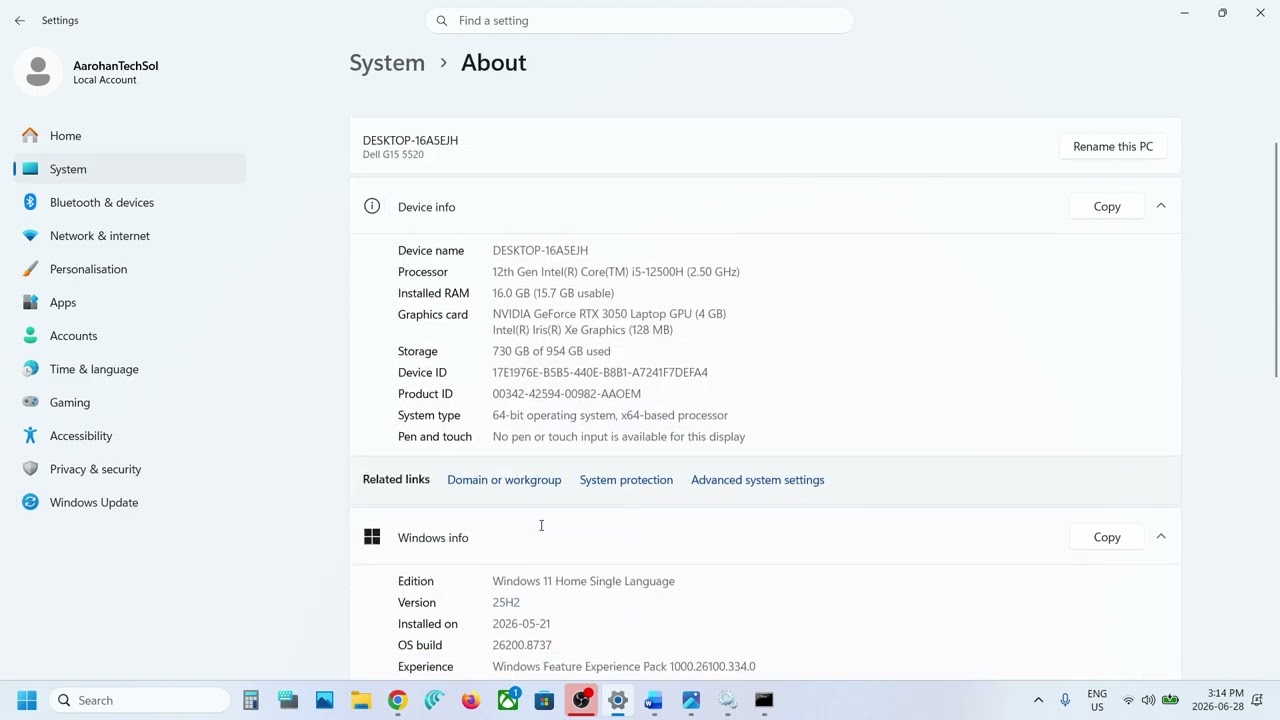Click the Product ID 00342-42594-00982-AAOEM

(x=566, y=394)
